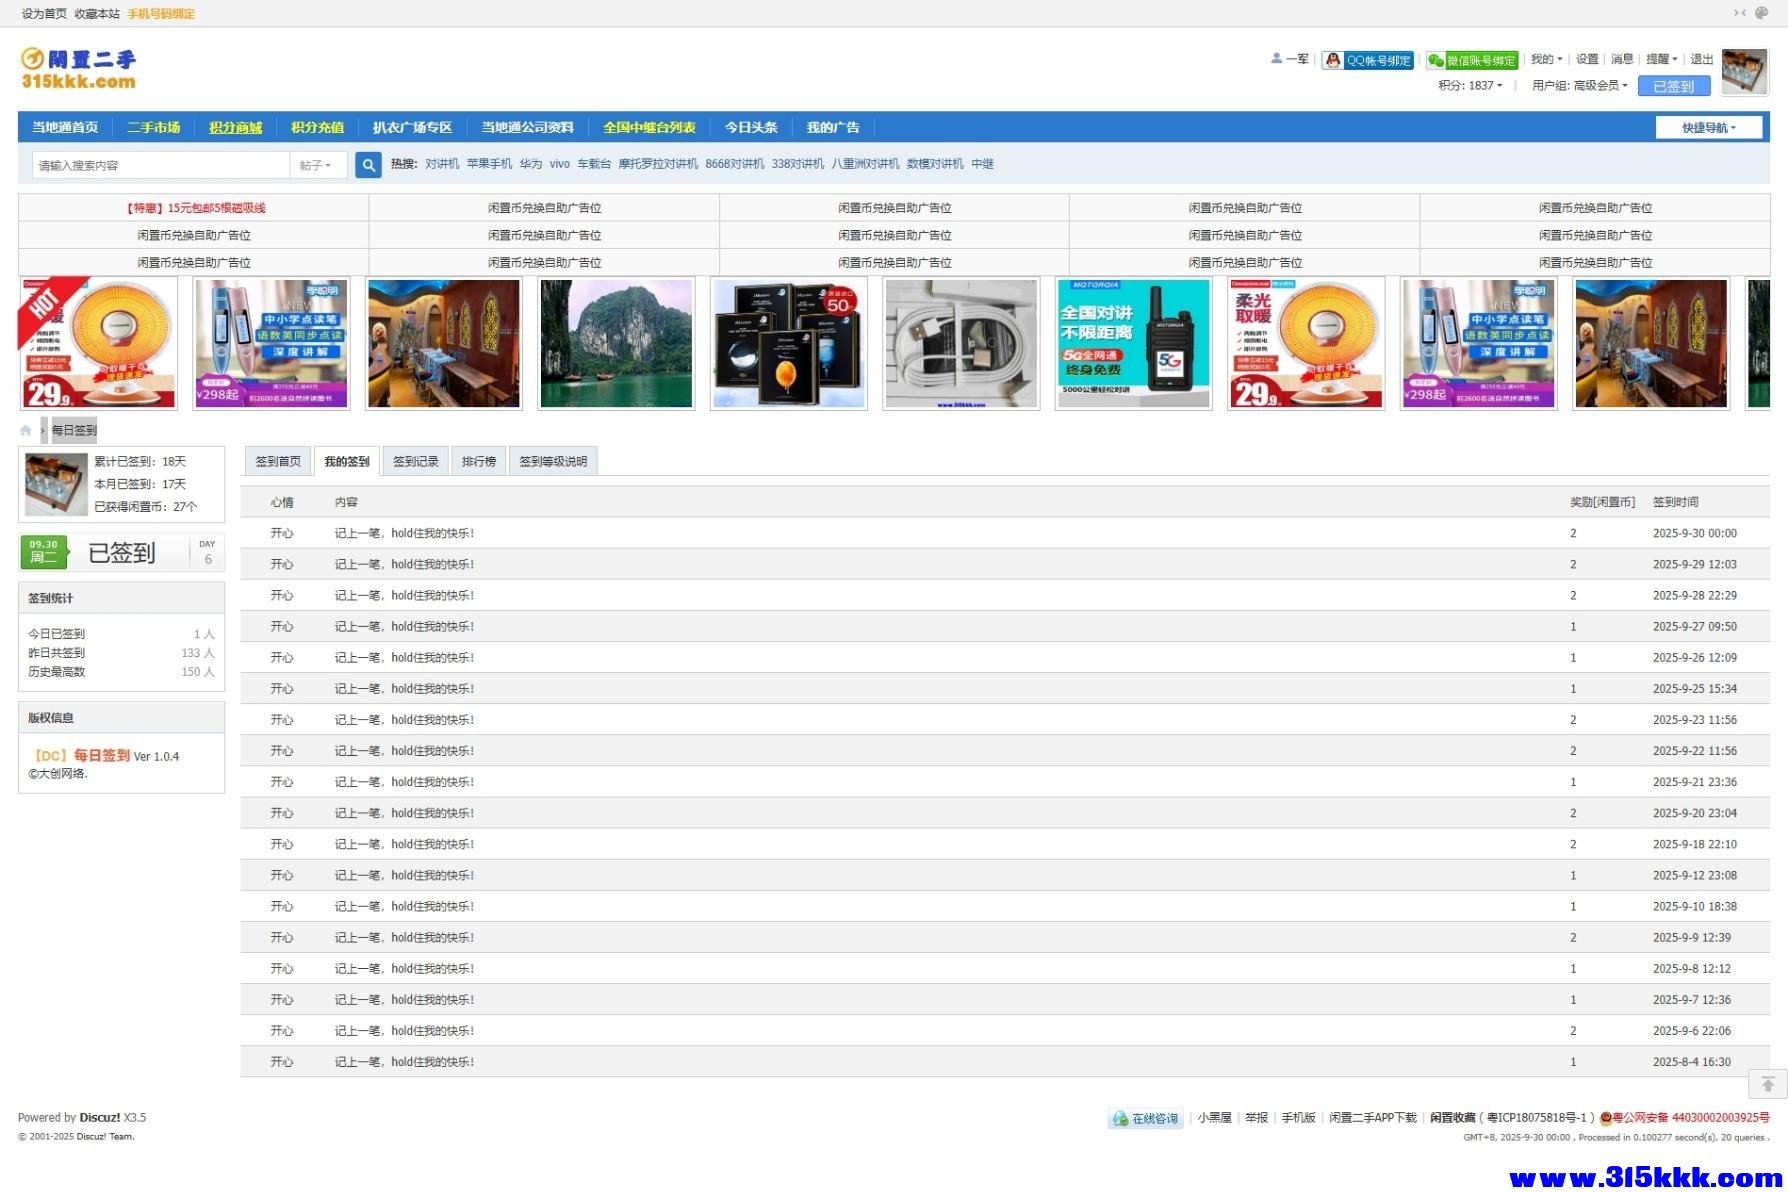Click the 退出 logout link
Viewport: 1788px width, 1193px height.
click(1701, 59)
